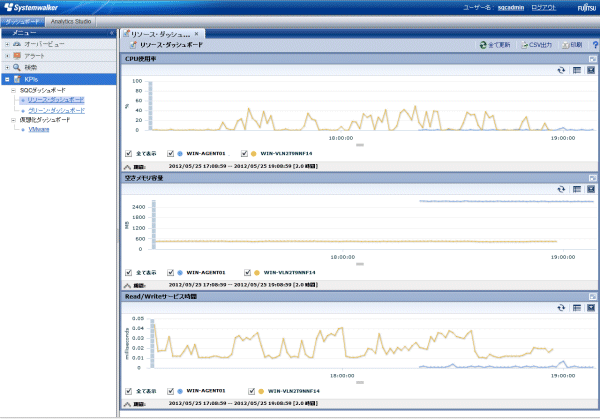This screenshot has width=600, height=419.
Task: Maximize the free memory panel
Action: [592, 178]
